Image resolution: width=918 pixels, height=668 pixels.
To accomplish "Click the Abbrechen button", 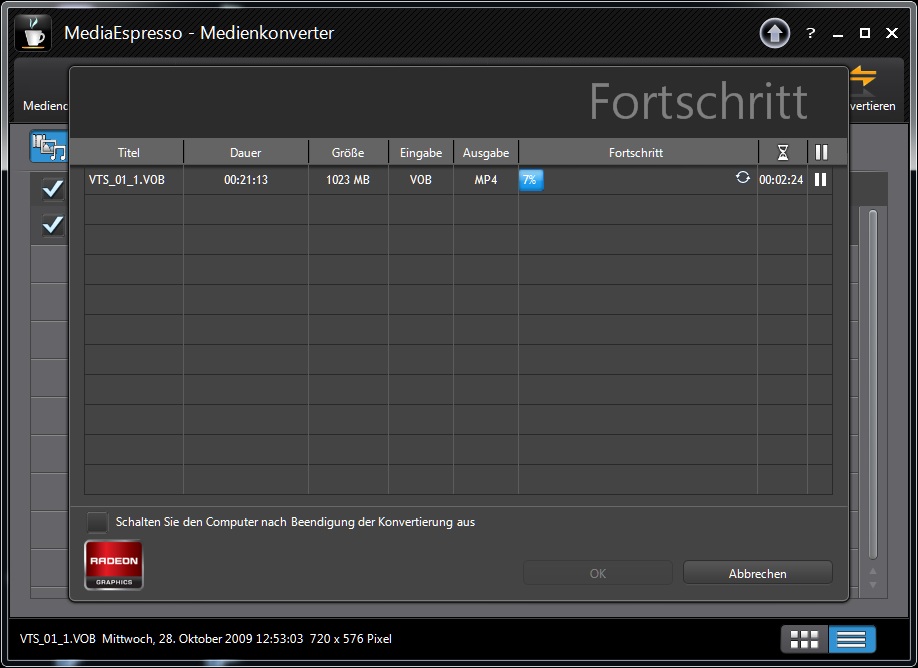I will [x=758, y=573].
